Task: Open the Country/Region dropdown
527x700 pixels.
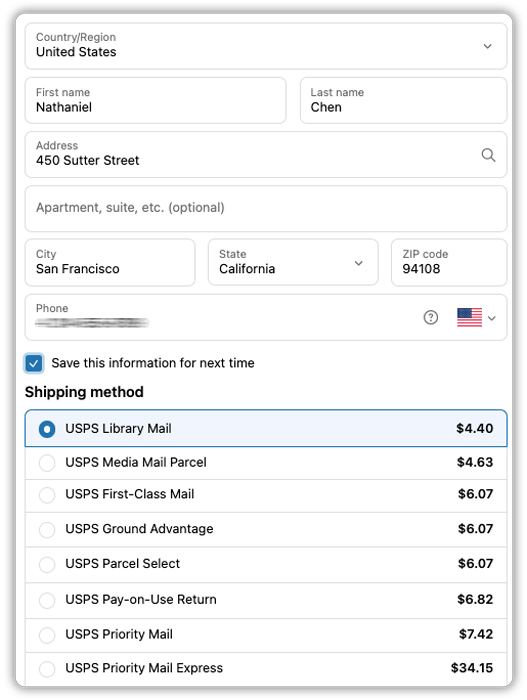Action: tap(266, 46)
